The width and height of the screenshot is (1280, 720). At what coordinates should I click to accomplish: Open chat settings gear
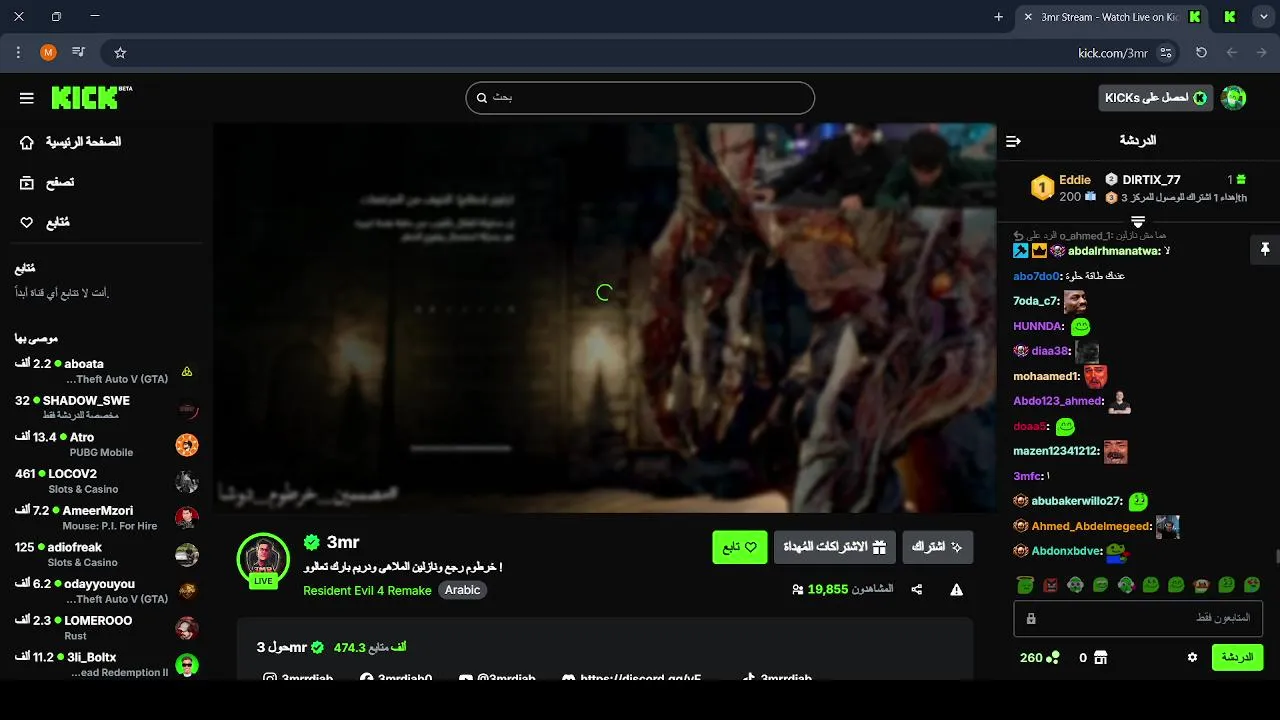click(1192, 658)
